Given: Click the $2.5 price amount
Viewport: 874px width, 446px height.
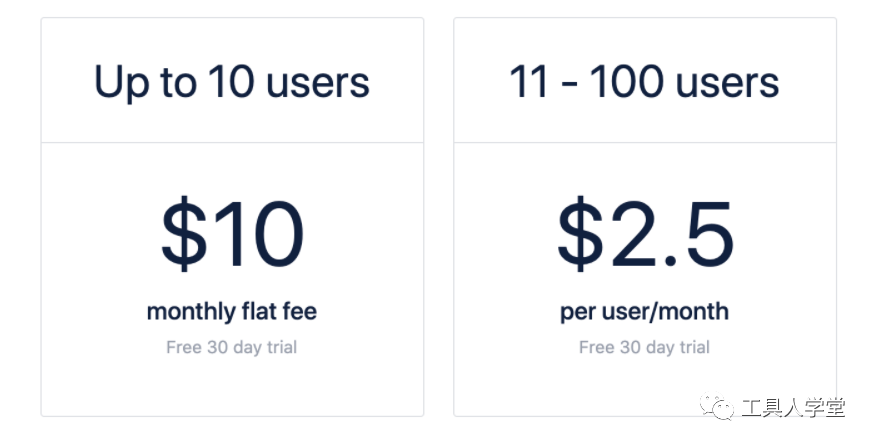Looking at the screenshot, I should tap(645, 234).
